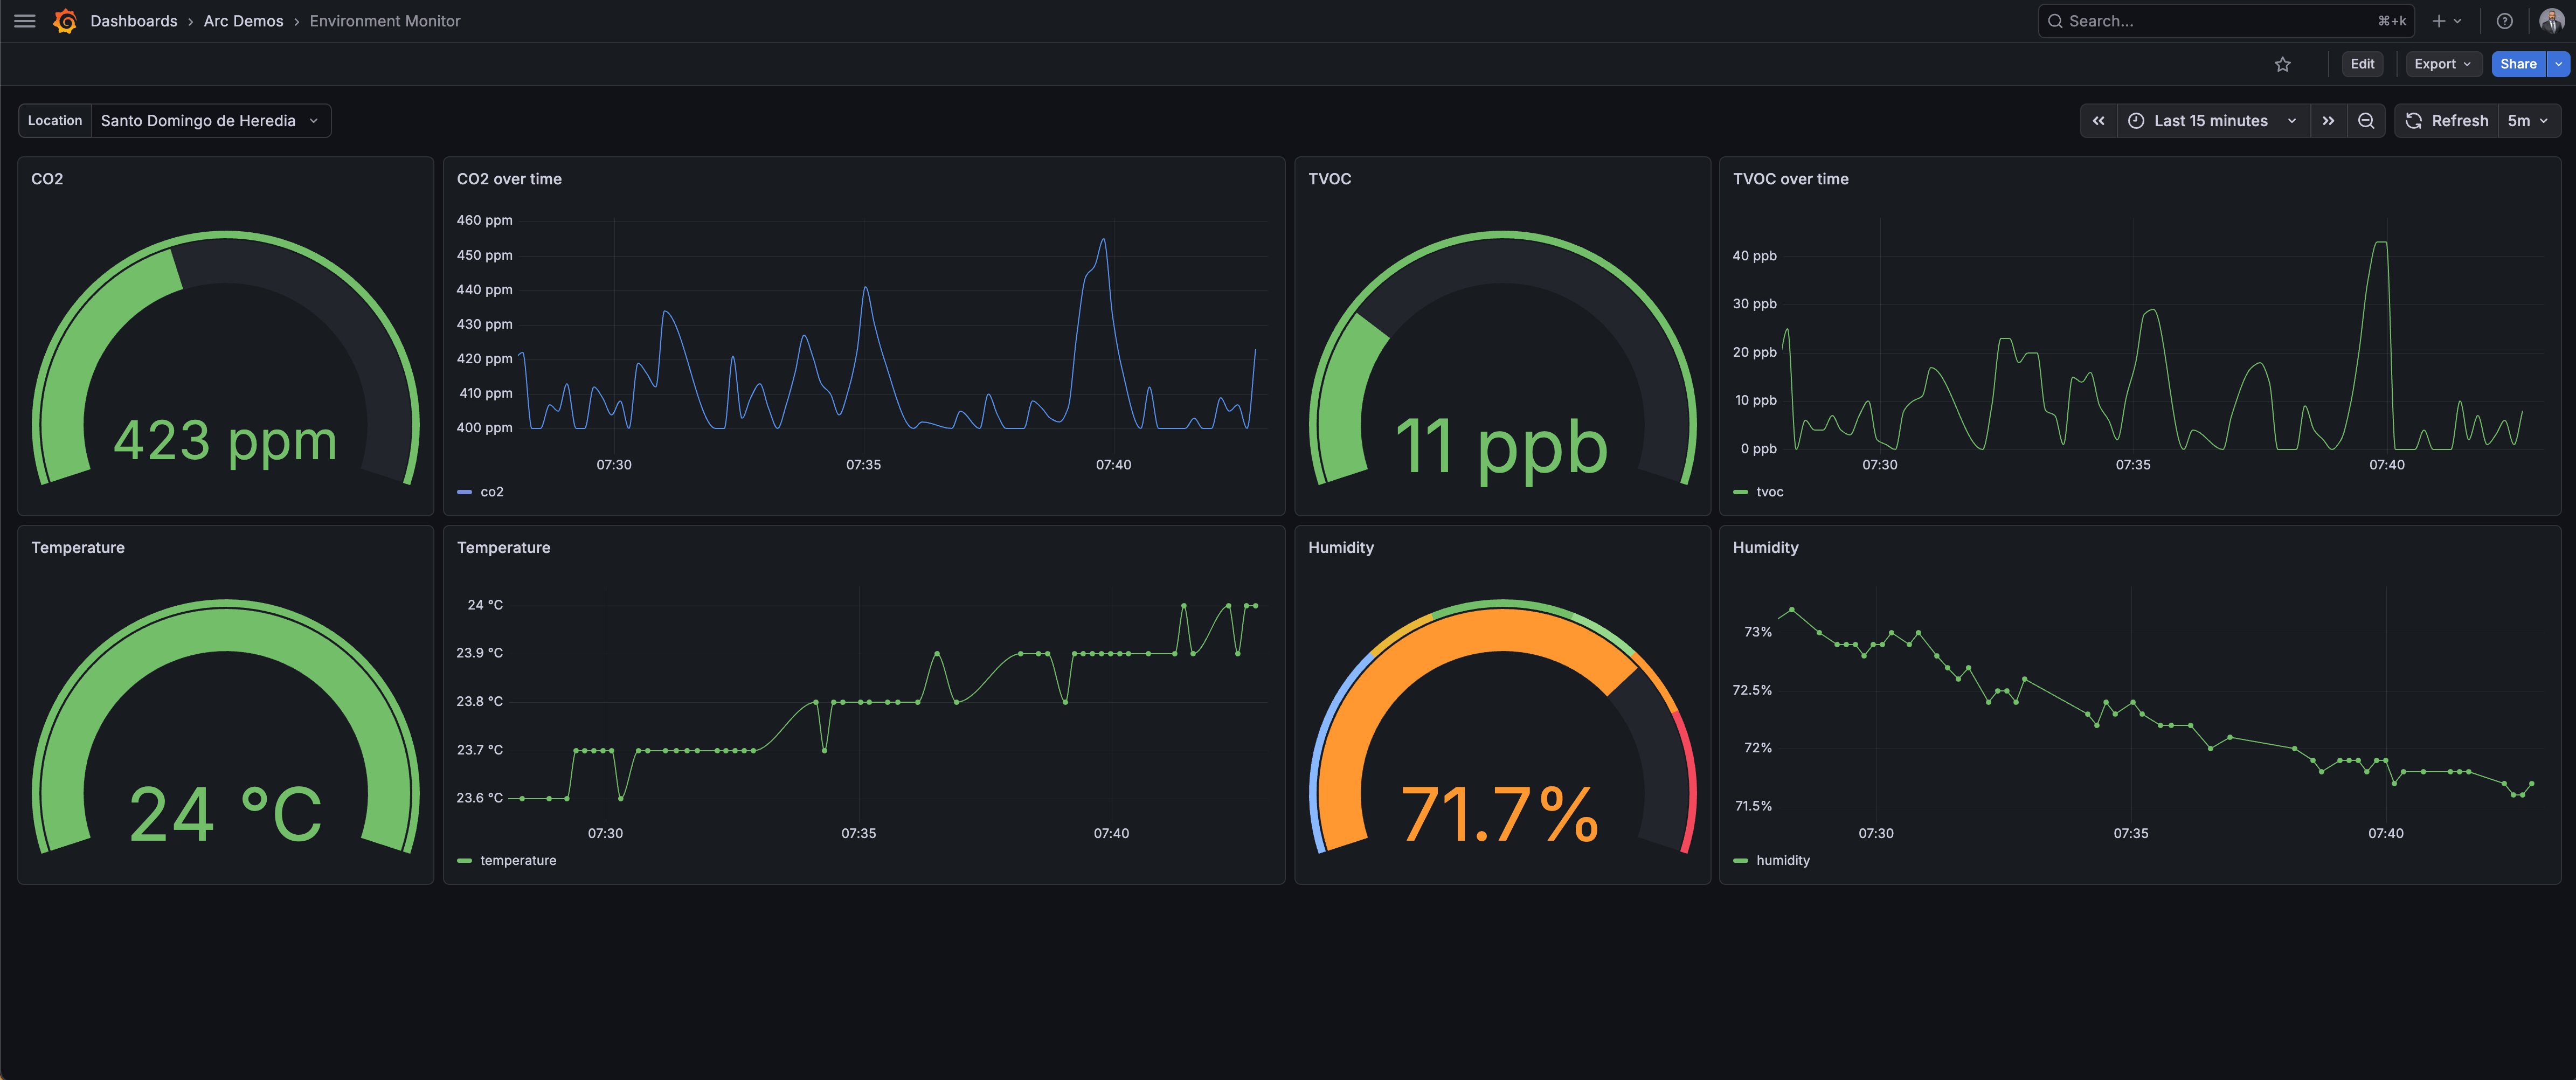Open the hamburger navigation menu
This screenshot has width=2576, height=1080.
[24, 21]
